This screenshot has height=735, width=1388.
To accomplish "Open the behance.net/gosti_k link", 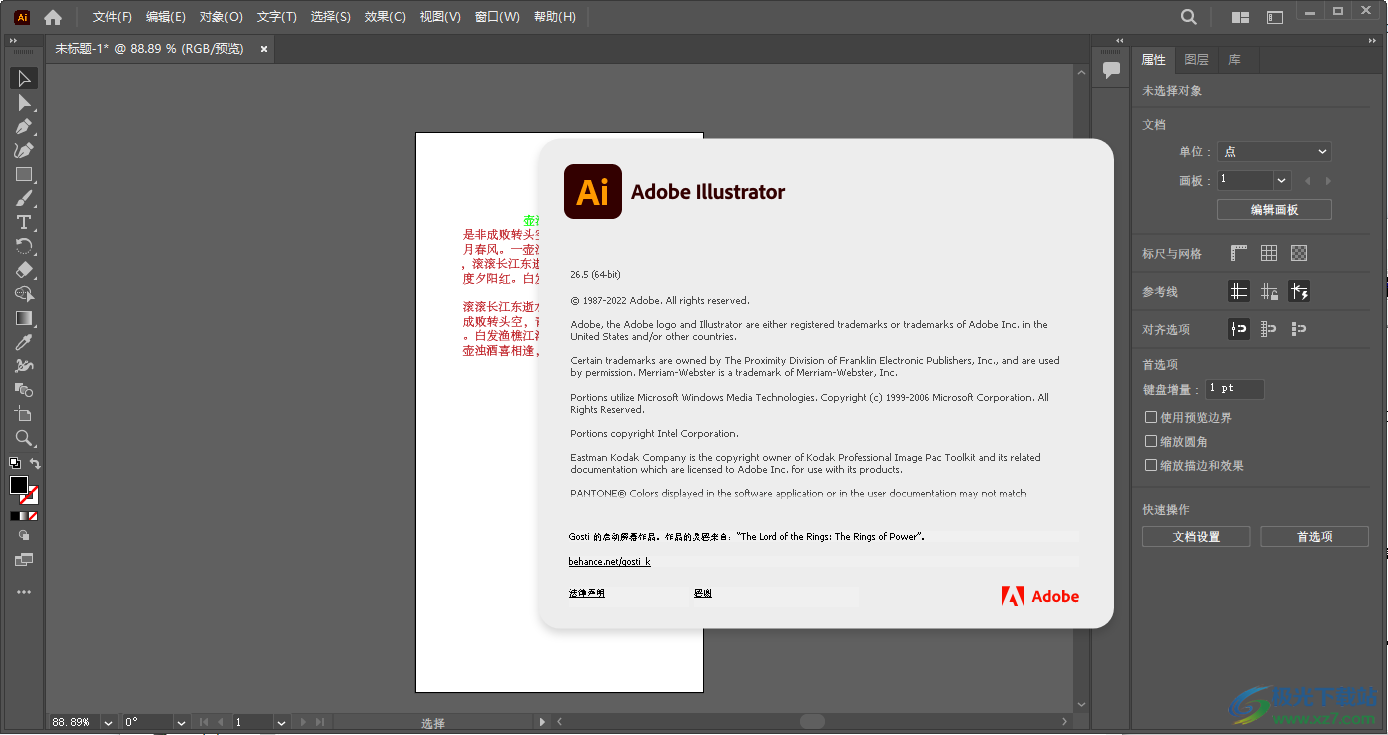I will point(609,562).
